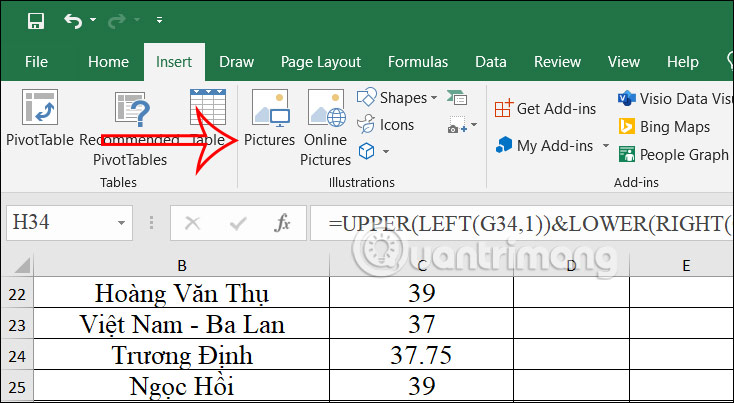The image size is (734, 403).
Task: Select cell C22 showing 39
Action: coord(422,293)
